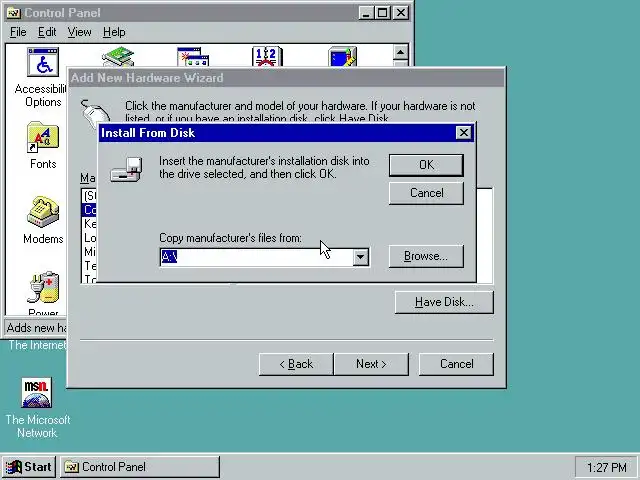Select the highlighted manufacturer list row
This screenshot has height=480, width=640.
[90, 210]
